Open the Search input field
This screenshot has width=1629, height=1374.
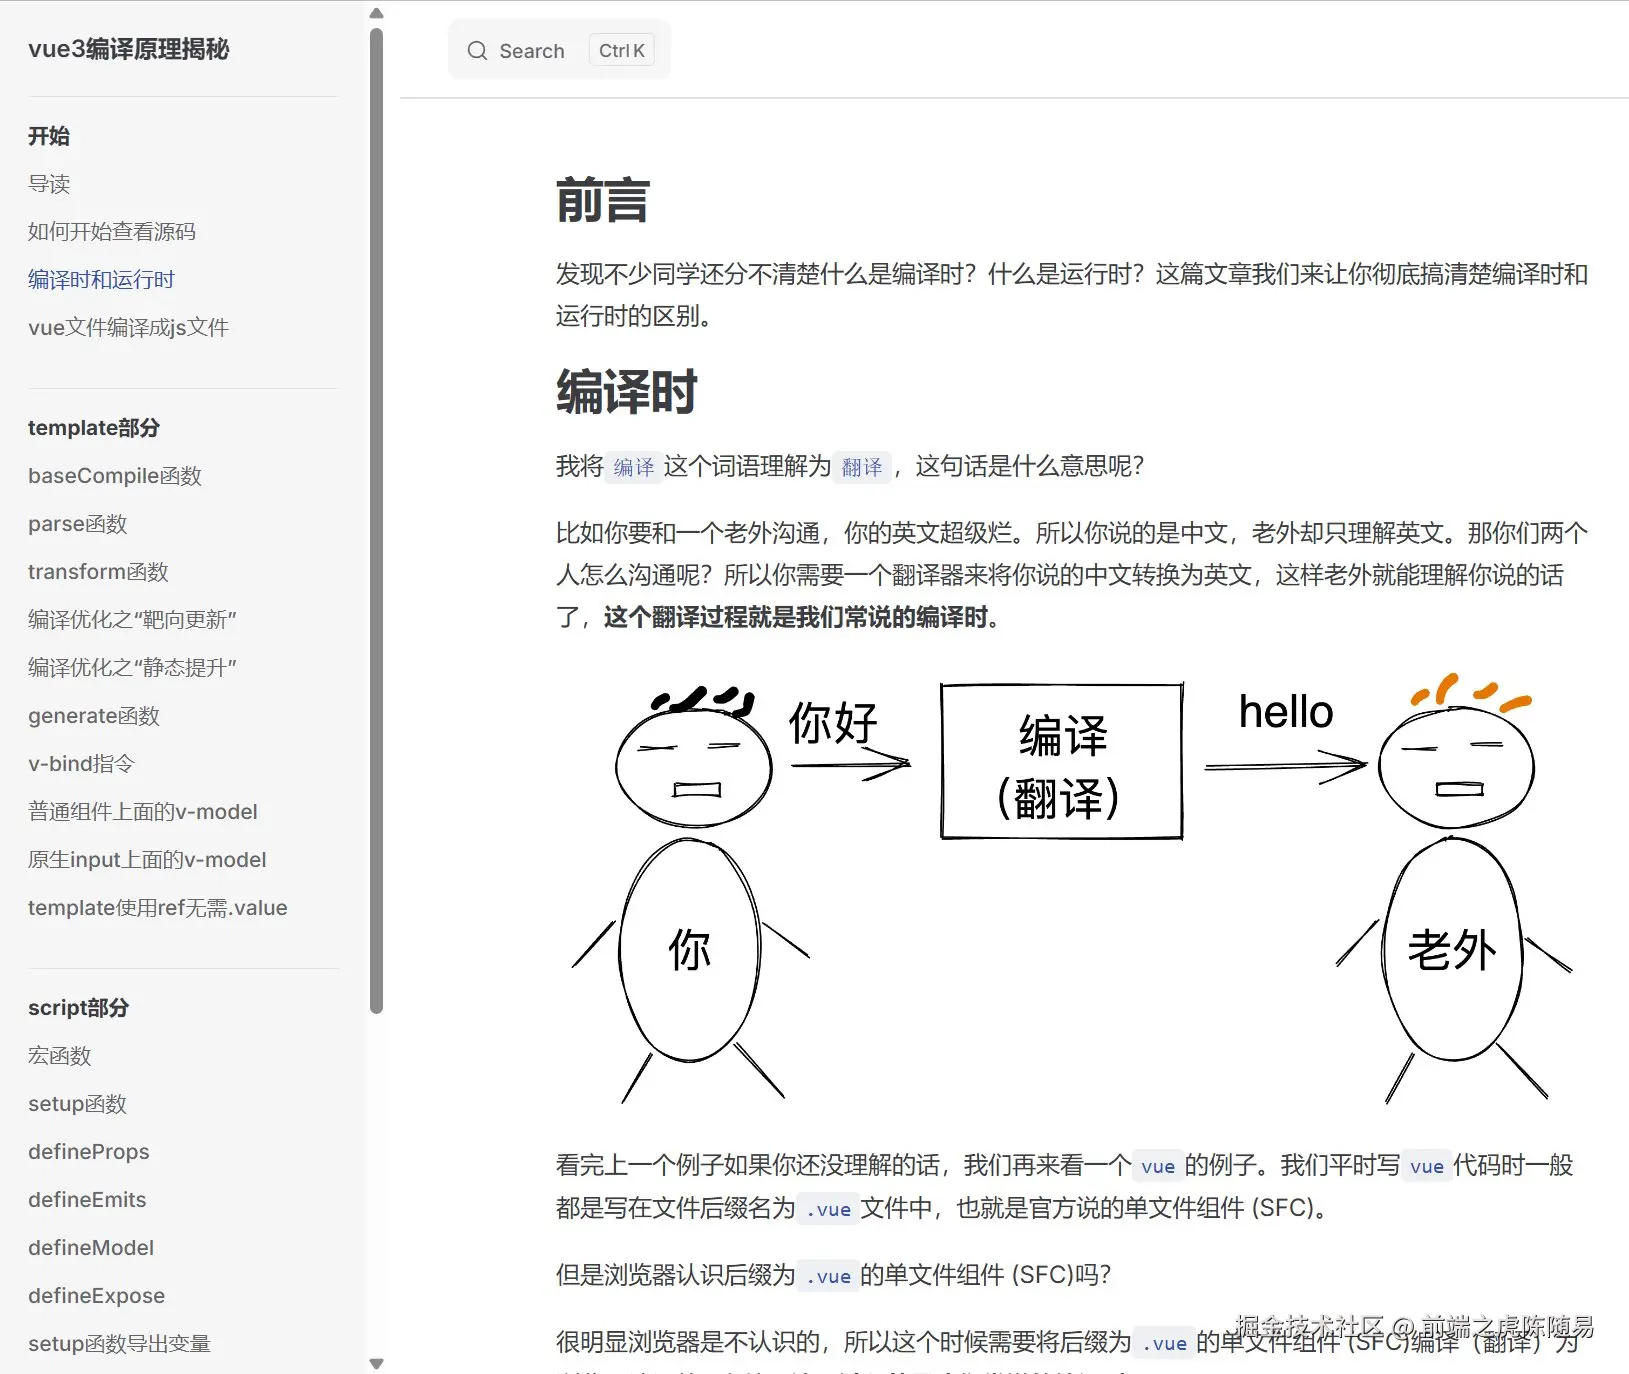point(545,50)
